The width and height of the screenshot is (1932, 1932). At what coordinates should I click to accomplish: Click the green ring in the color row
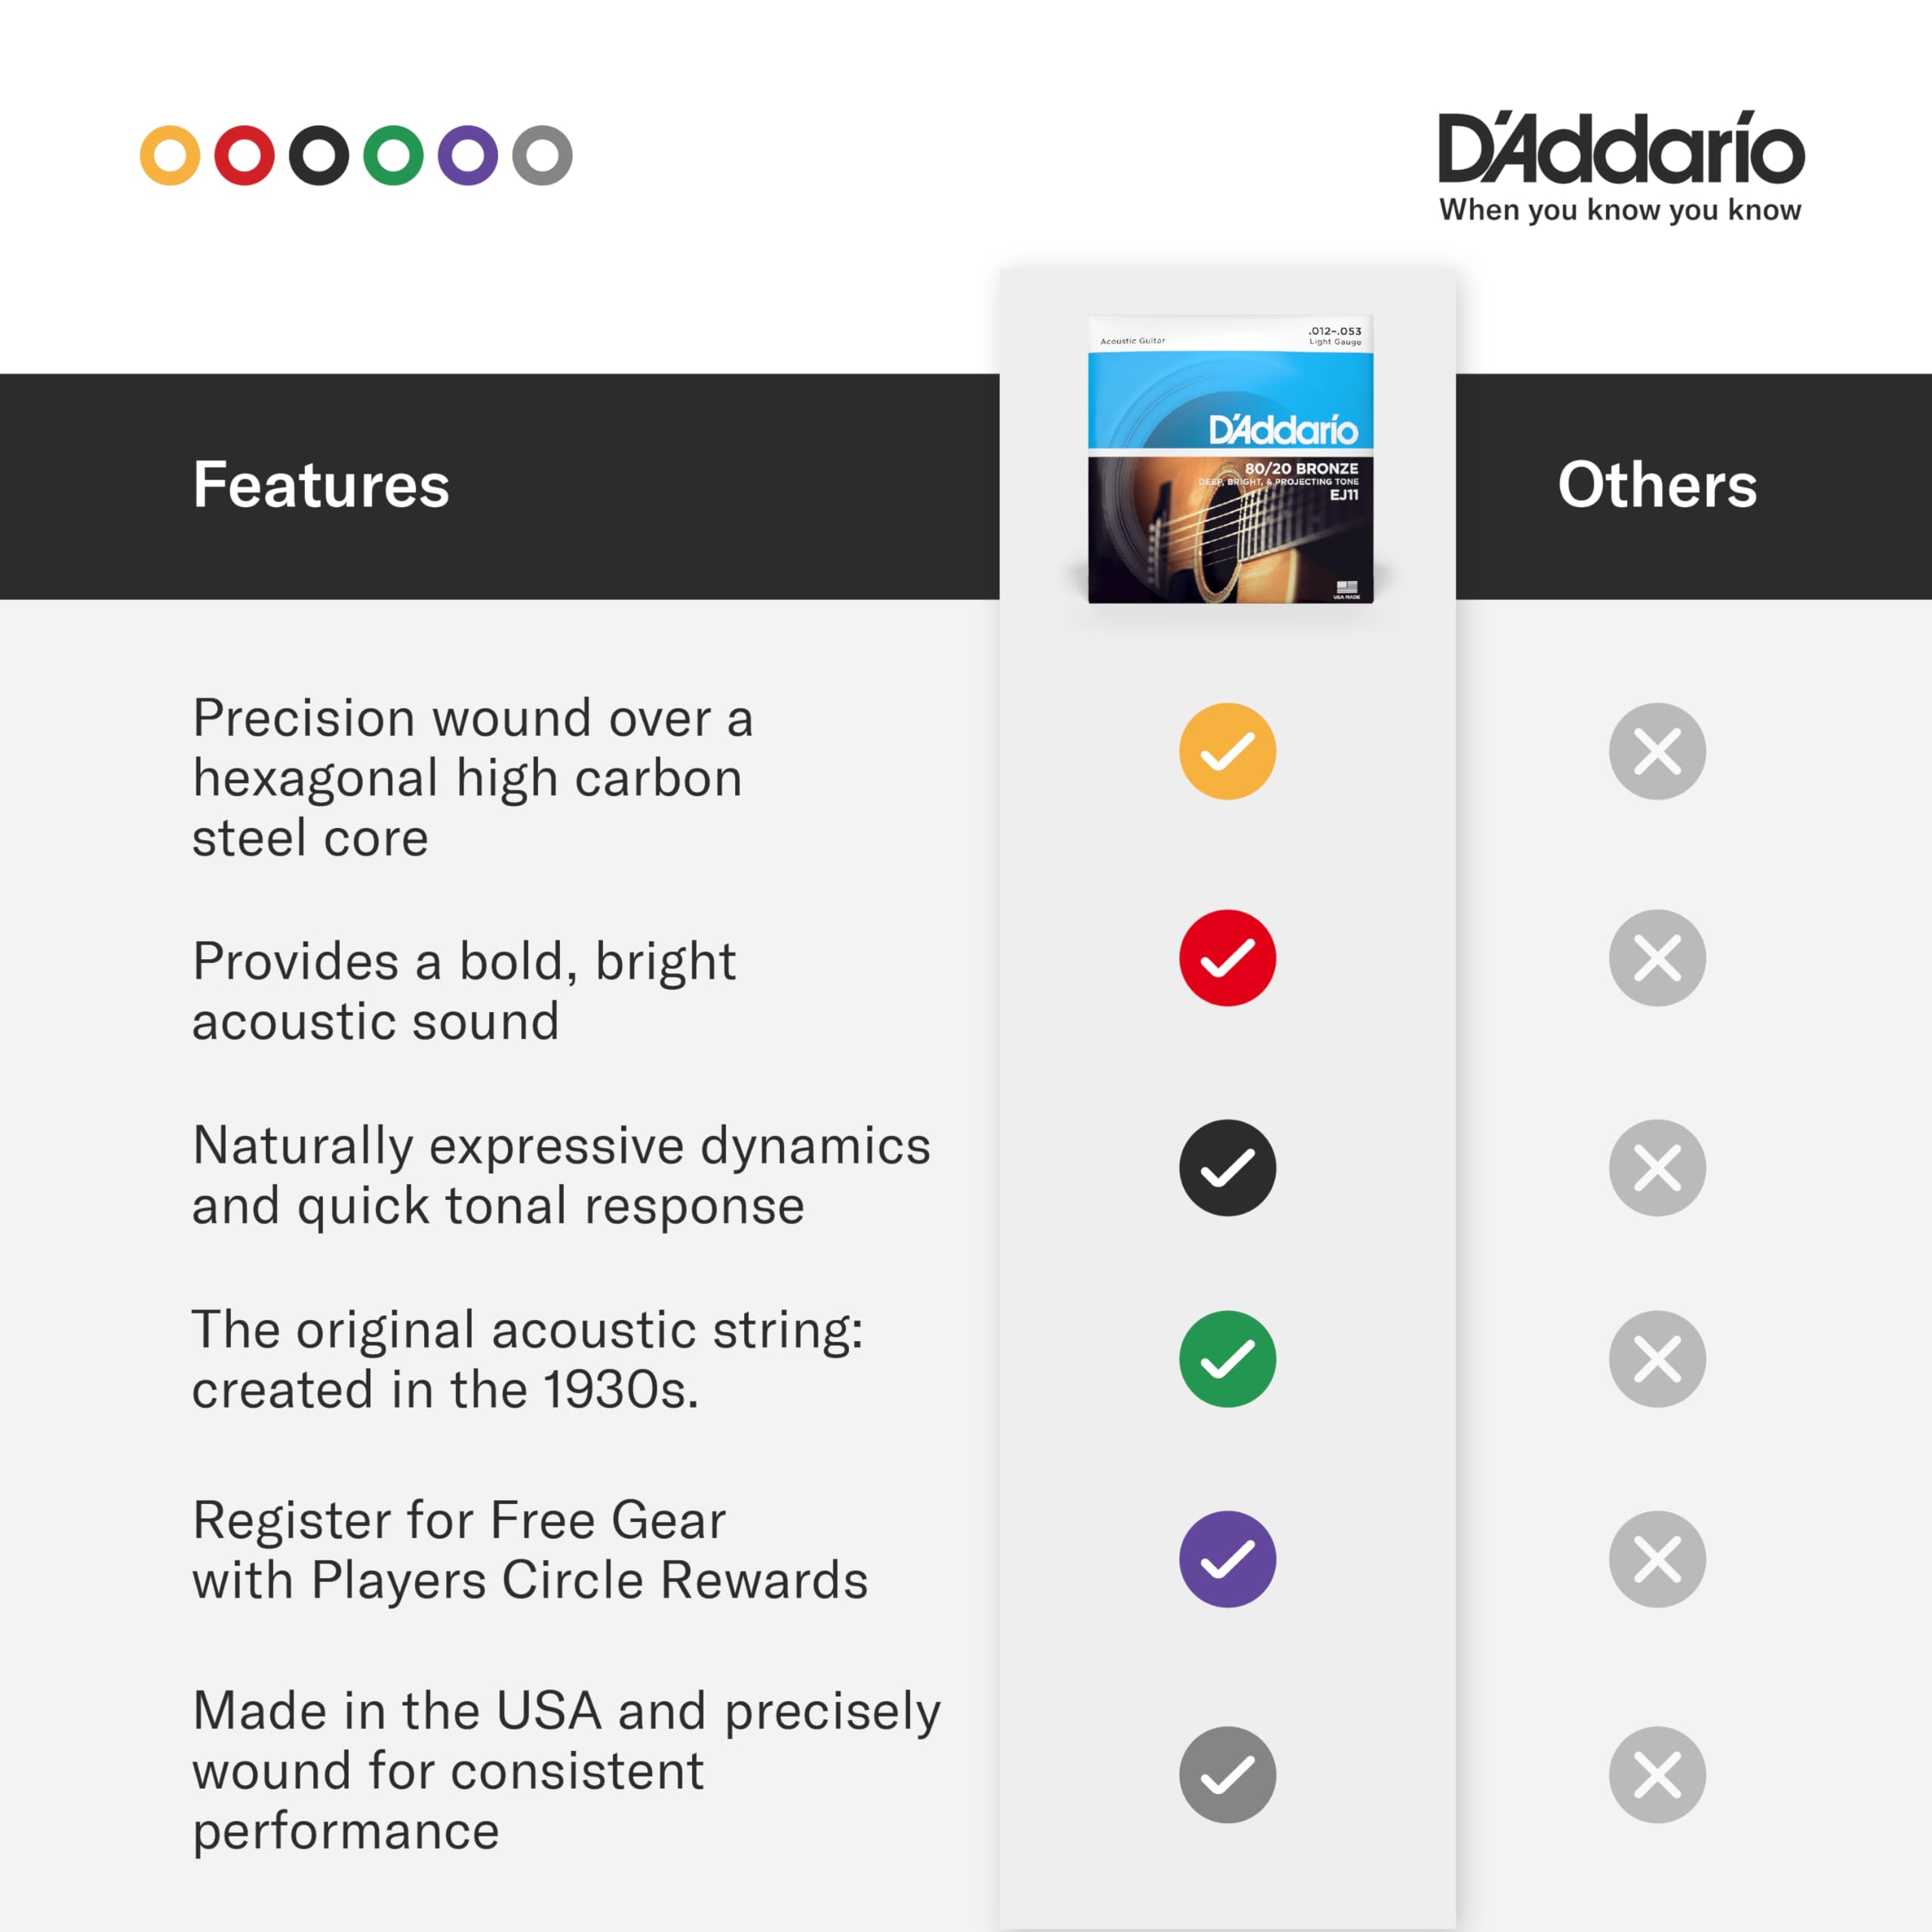point(393,156)
